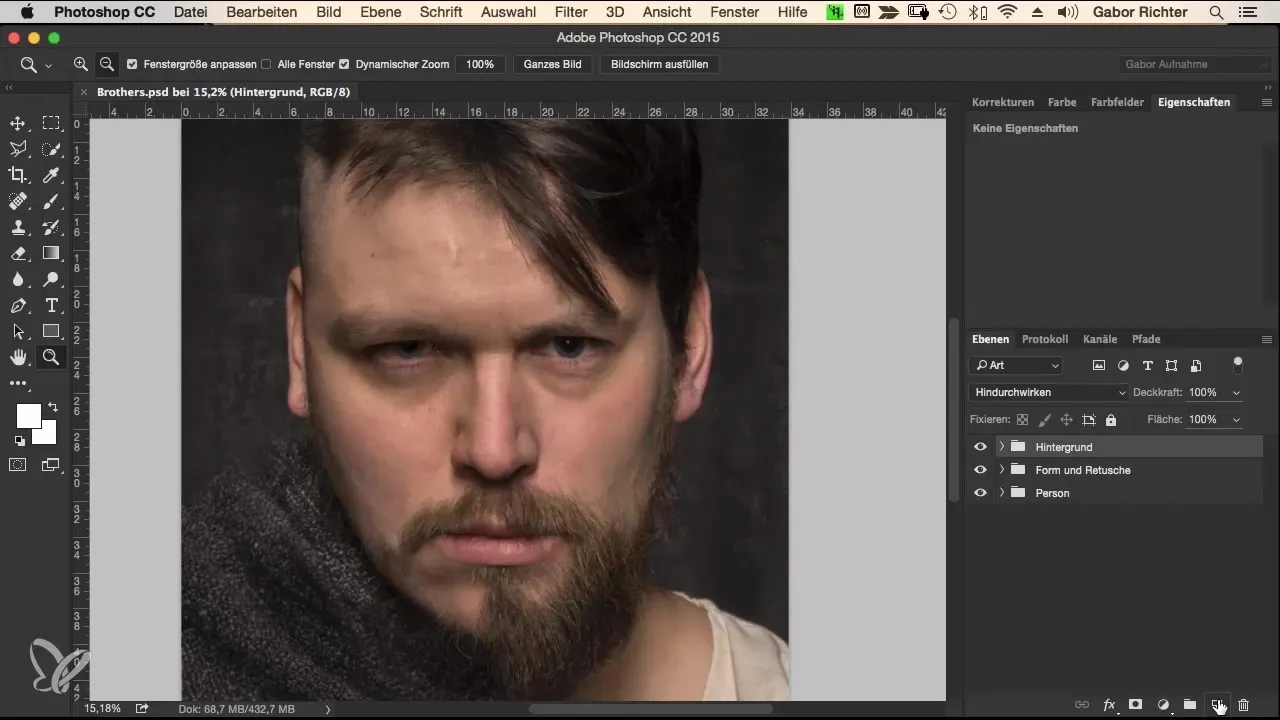Select the Pen tool
Viewport: 1280px width, 720px height.
coord(18,305)
